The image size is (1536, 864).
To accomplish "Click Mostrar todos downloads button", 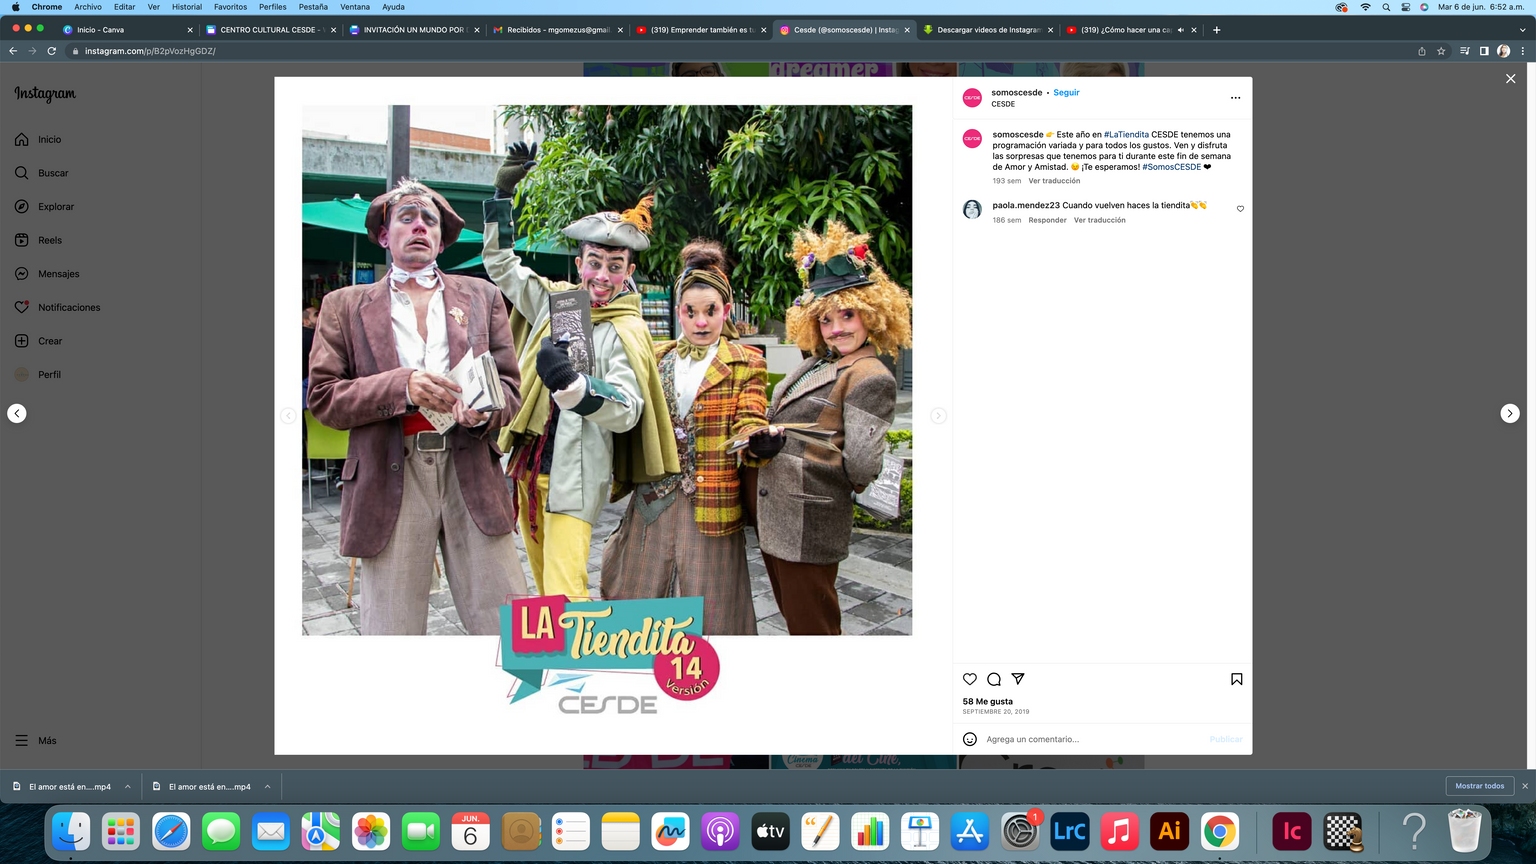I will [x=1480, y=786].
